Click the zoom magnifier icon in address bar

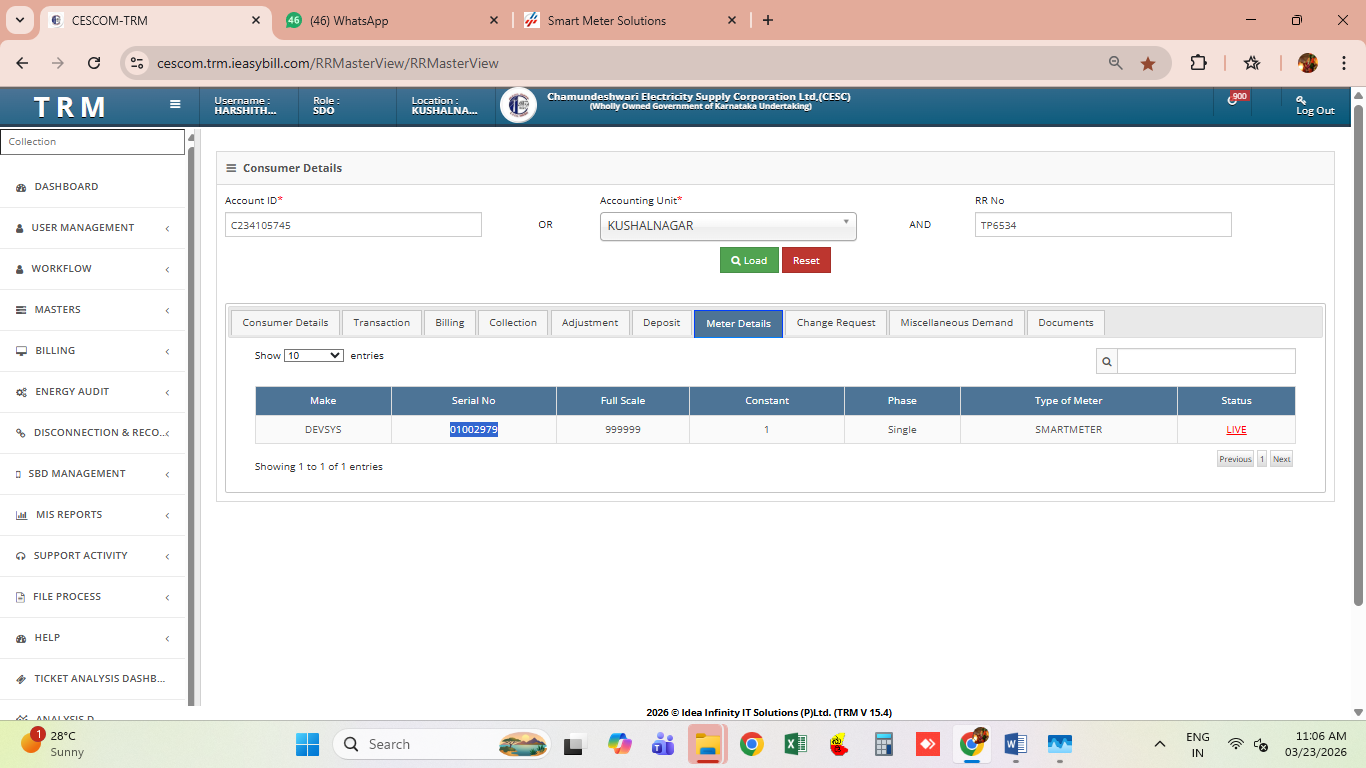click(1116, 63)
